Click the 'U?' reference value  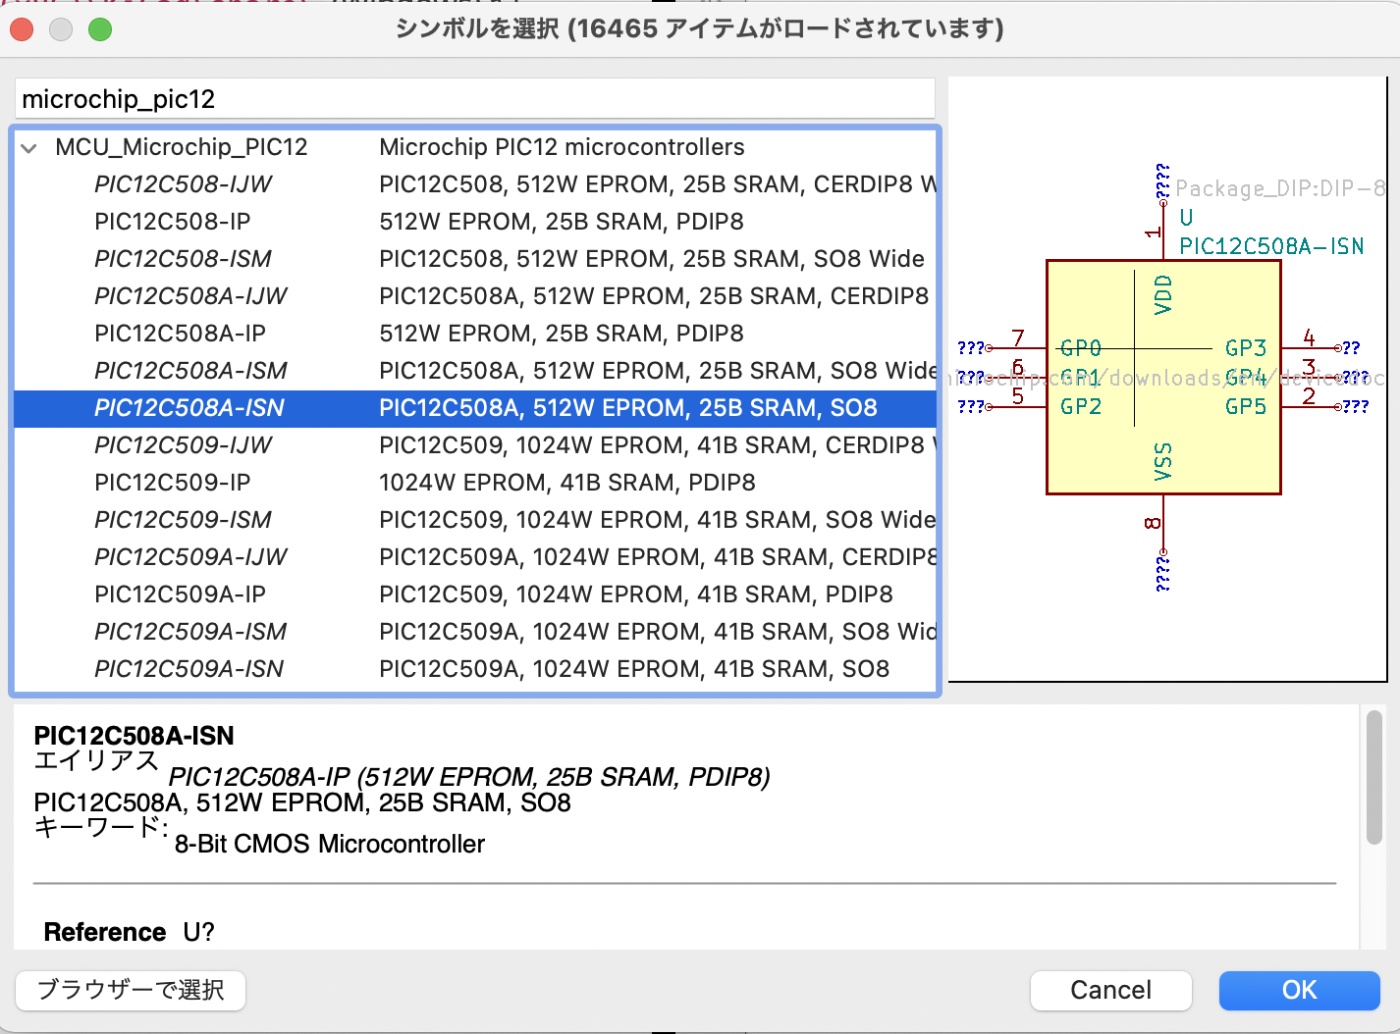tap(199, 932)
